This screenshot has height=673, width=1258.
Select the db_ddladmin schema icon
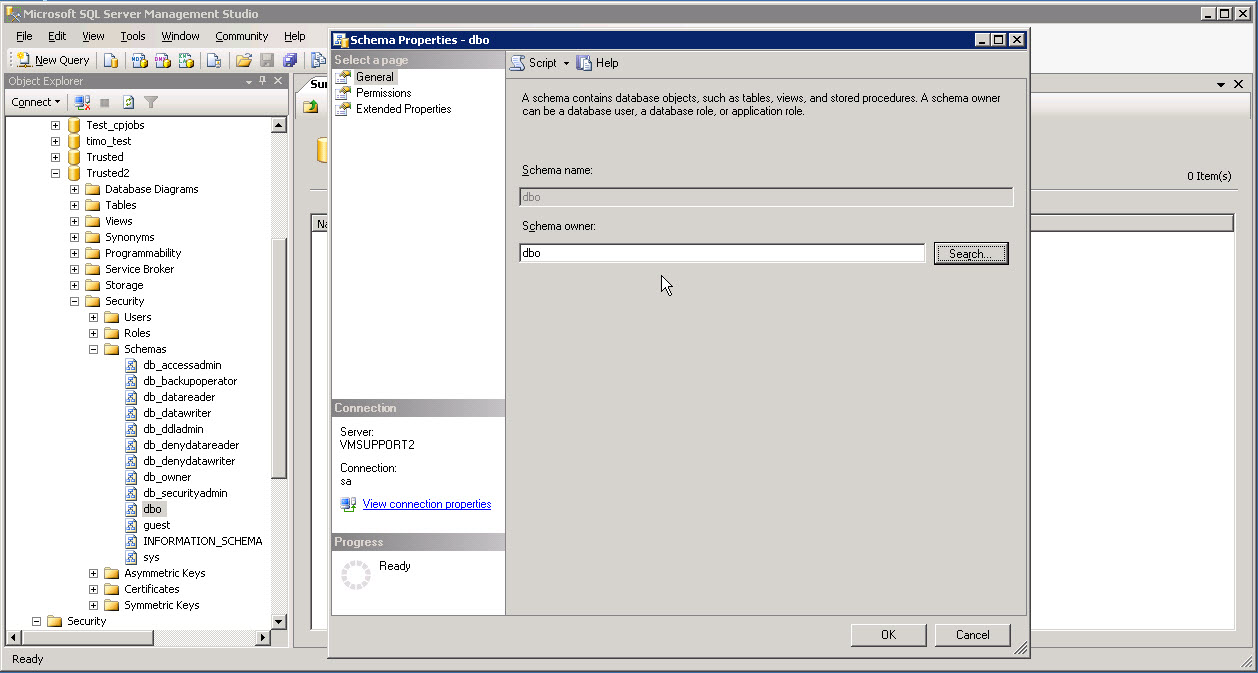point(131,429)
